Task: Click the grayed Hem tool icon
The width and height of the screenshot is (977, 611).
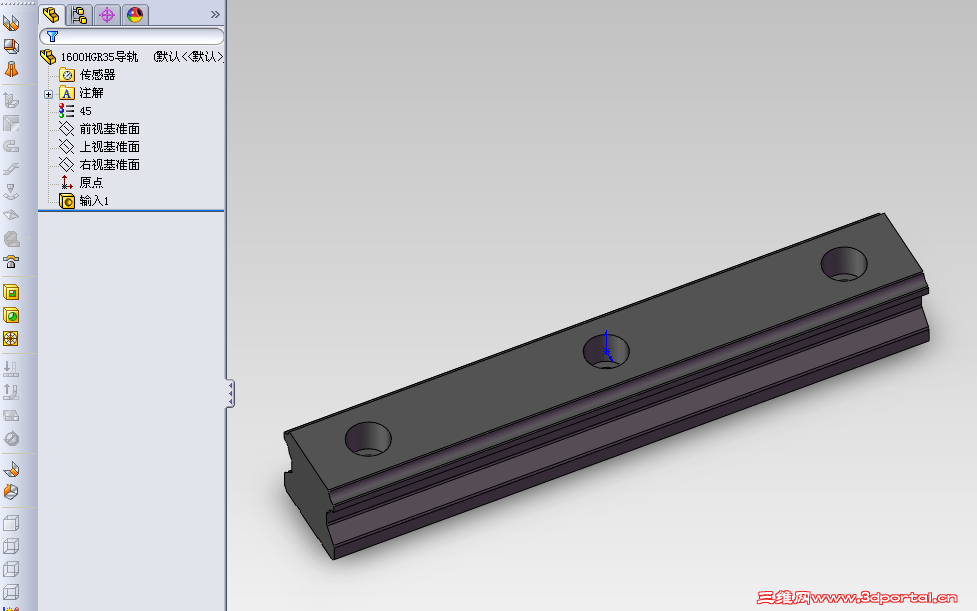Action: (11, 146)
